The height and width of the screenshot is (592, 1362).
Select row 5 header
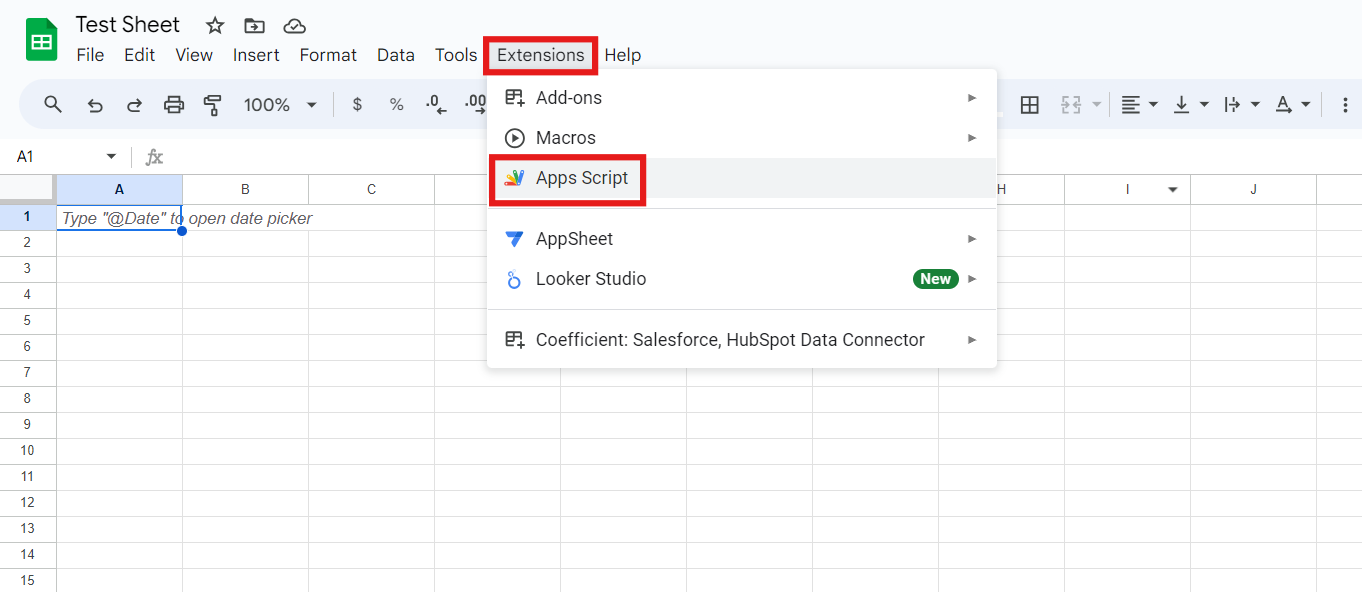(27, 320)
